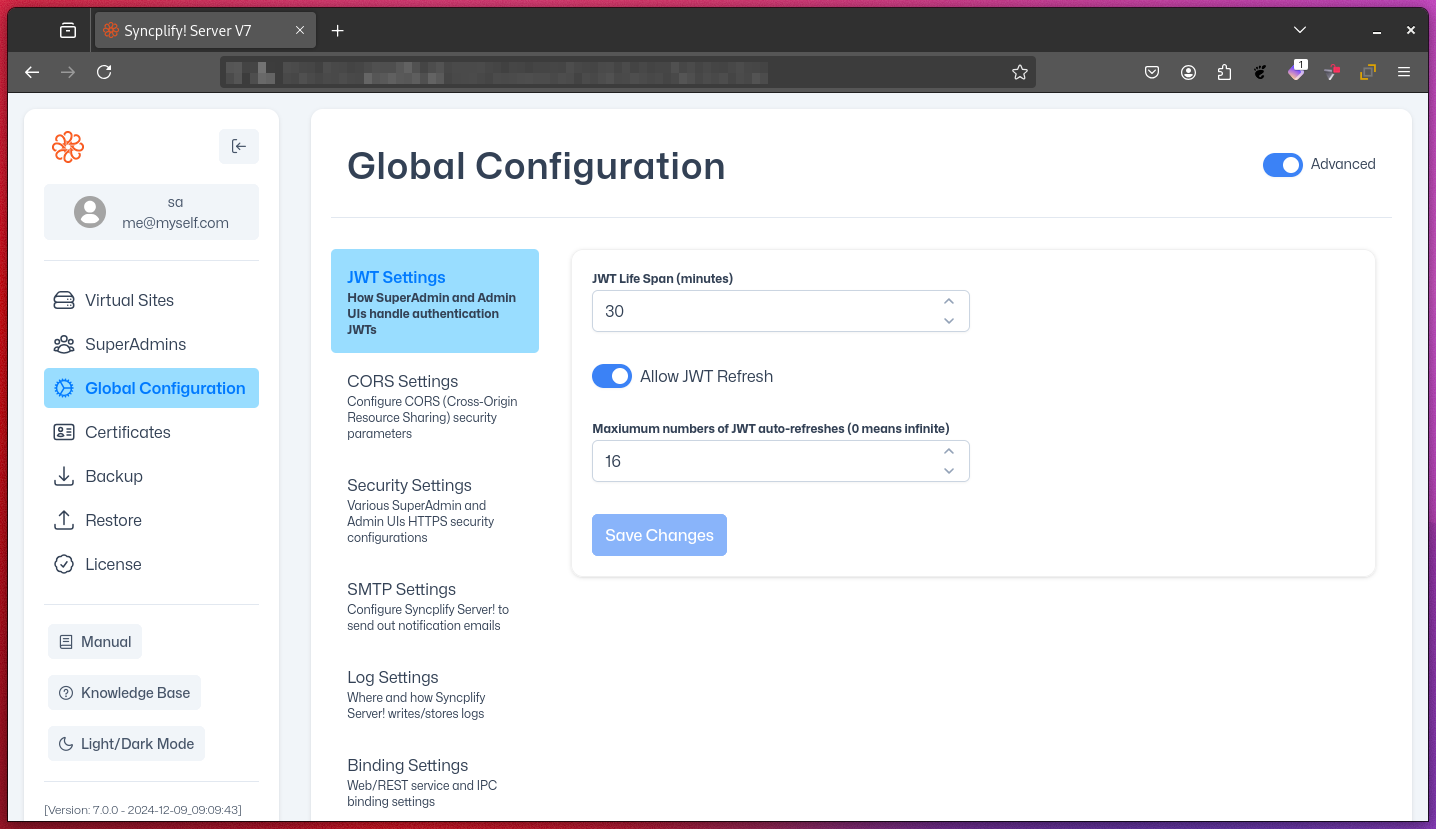
Task: Click the Certificates sidebar icon
Action: tap(63, 431)
